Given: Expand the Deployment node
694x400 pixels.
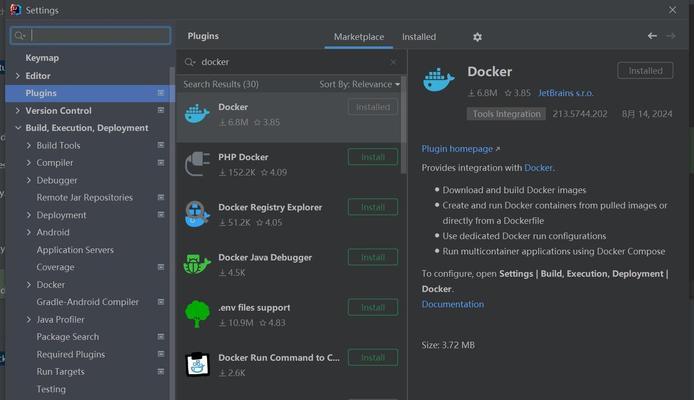Looking at the screenshot, I should [29, 215].
